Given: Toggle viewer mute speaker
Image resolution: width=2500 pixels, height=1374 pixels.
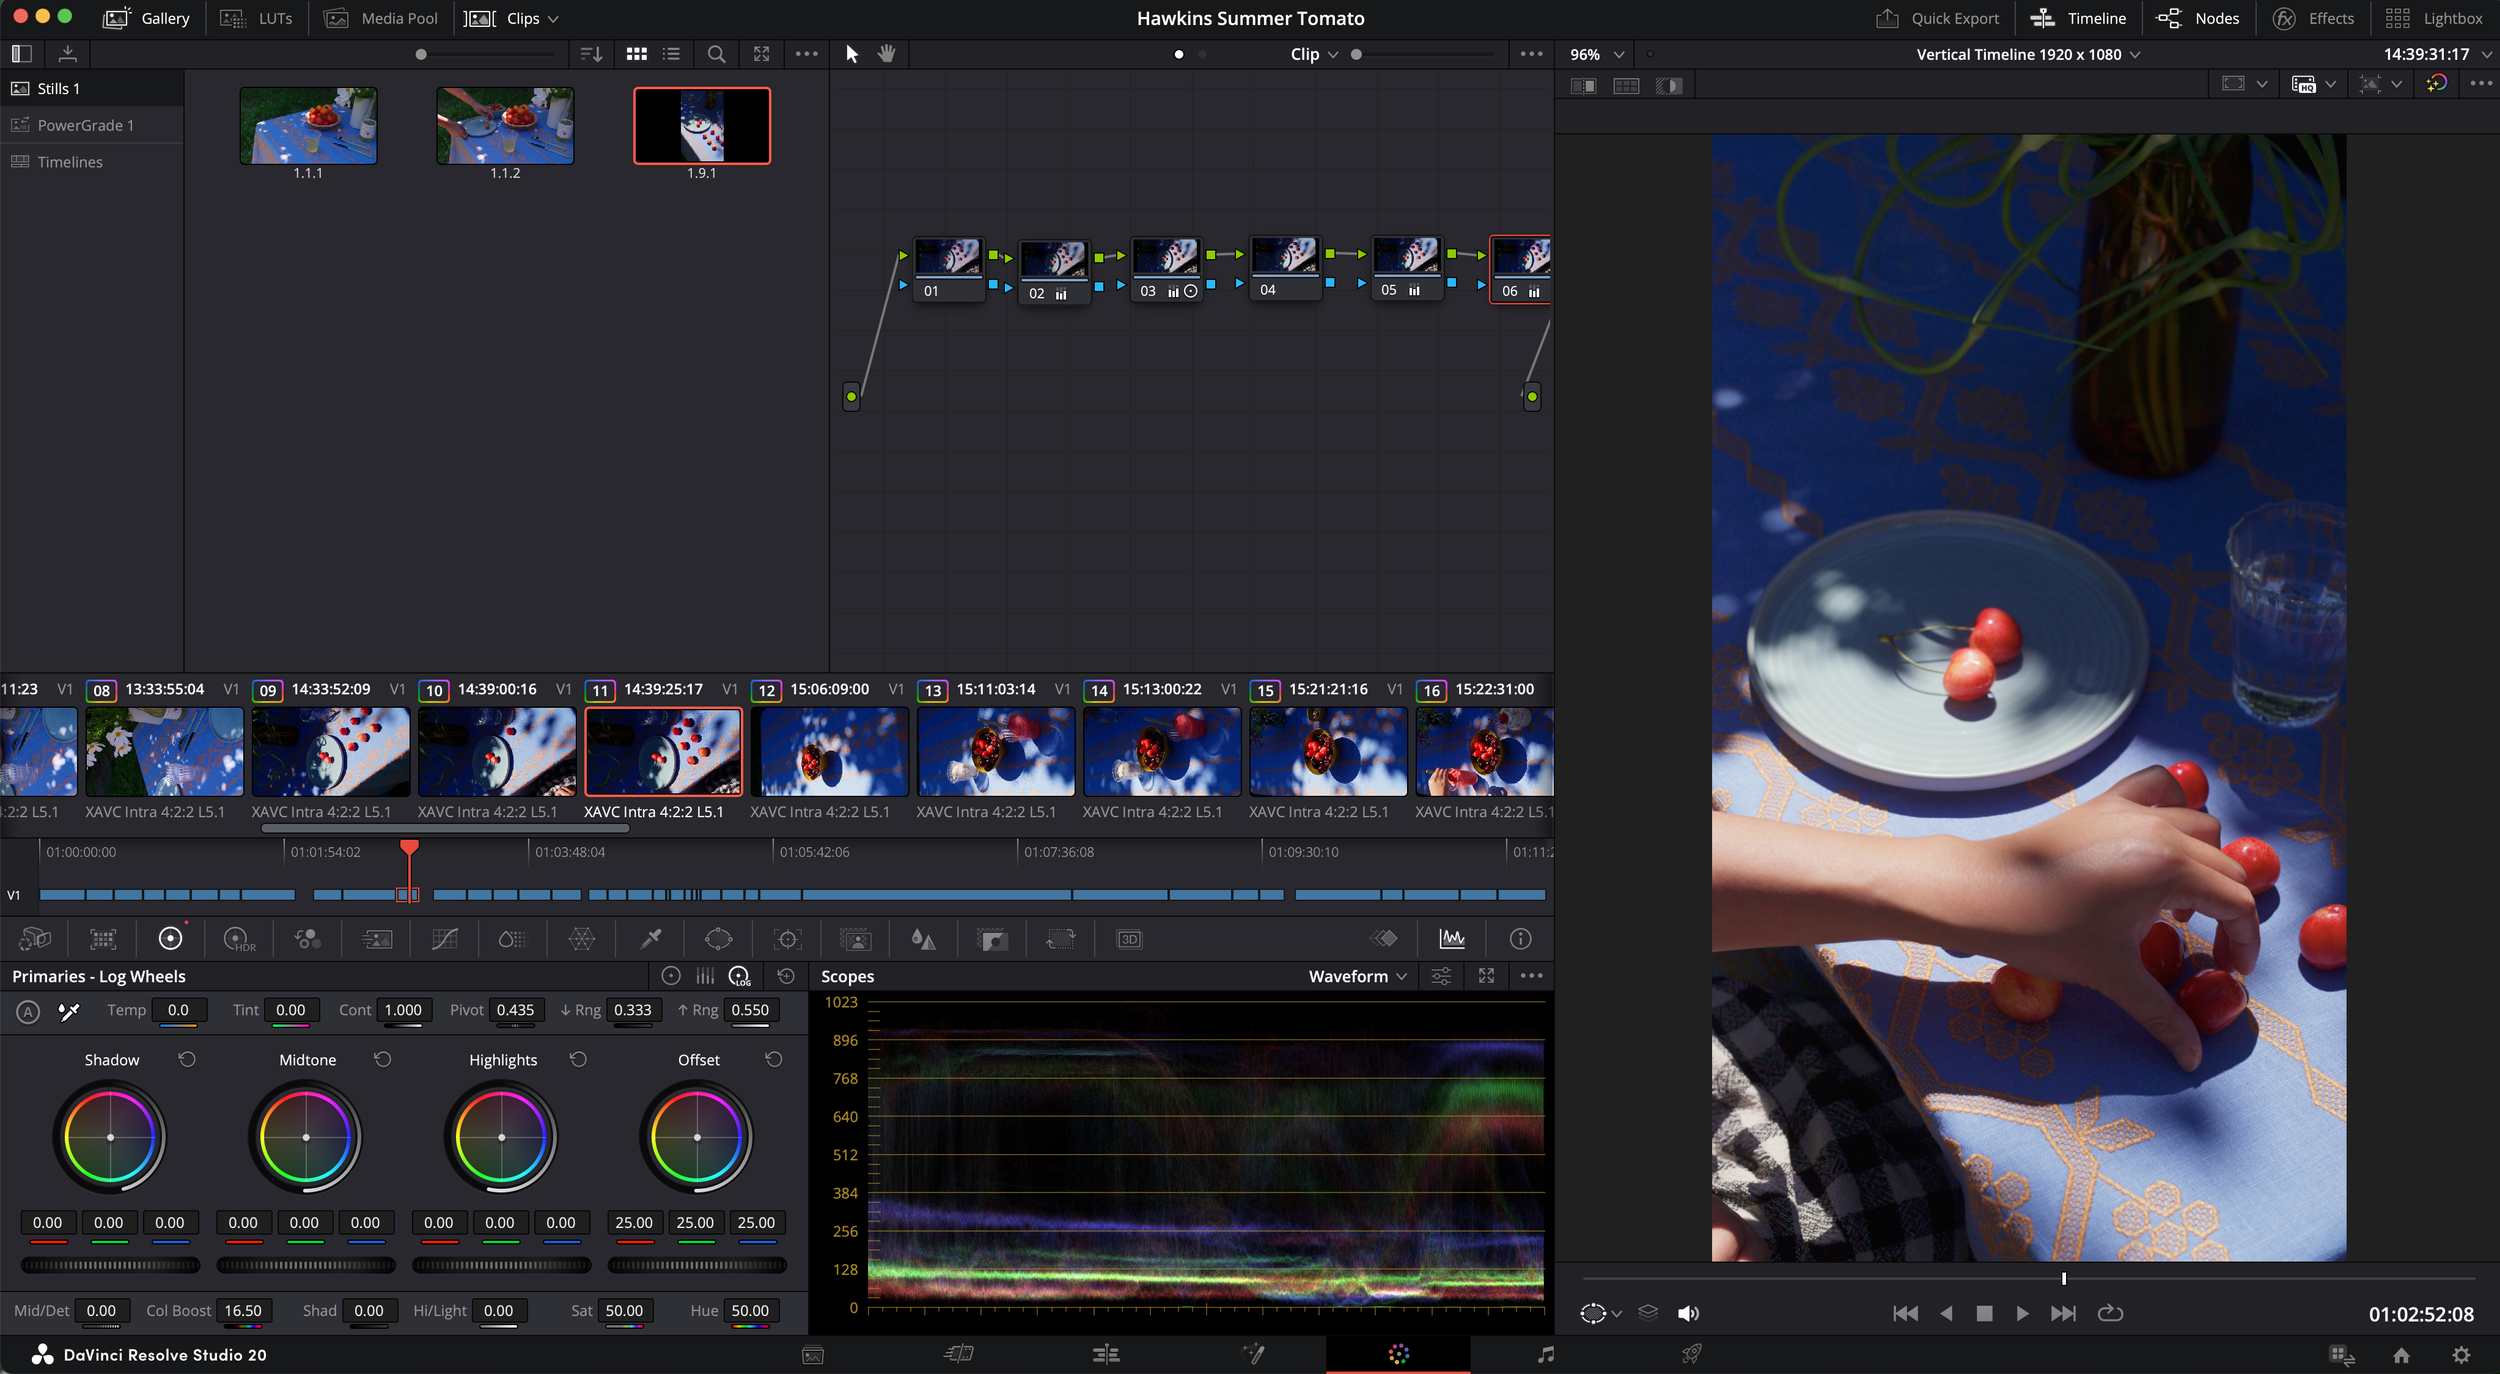Looking at the screenshot, I should [x=1688, y=1314].
